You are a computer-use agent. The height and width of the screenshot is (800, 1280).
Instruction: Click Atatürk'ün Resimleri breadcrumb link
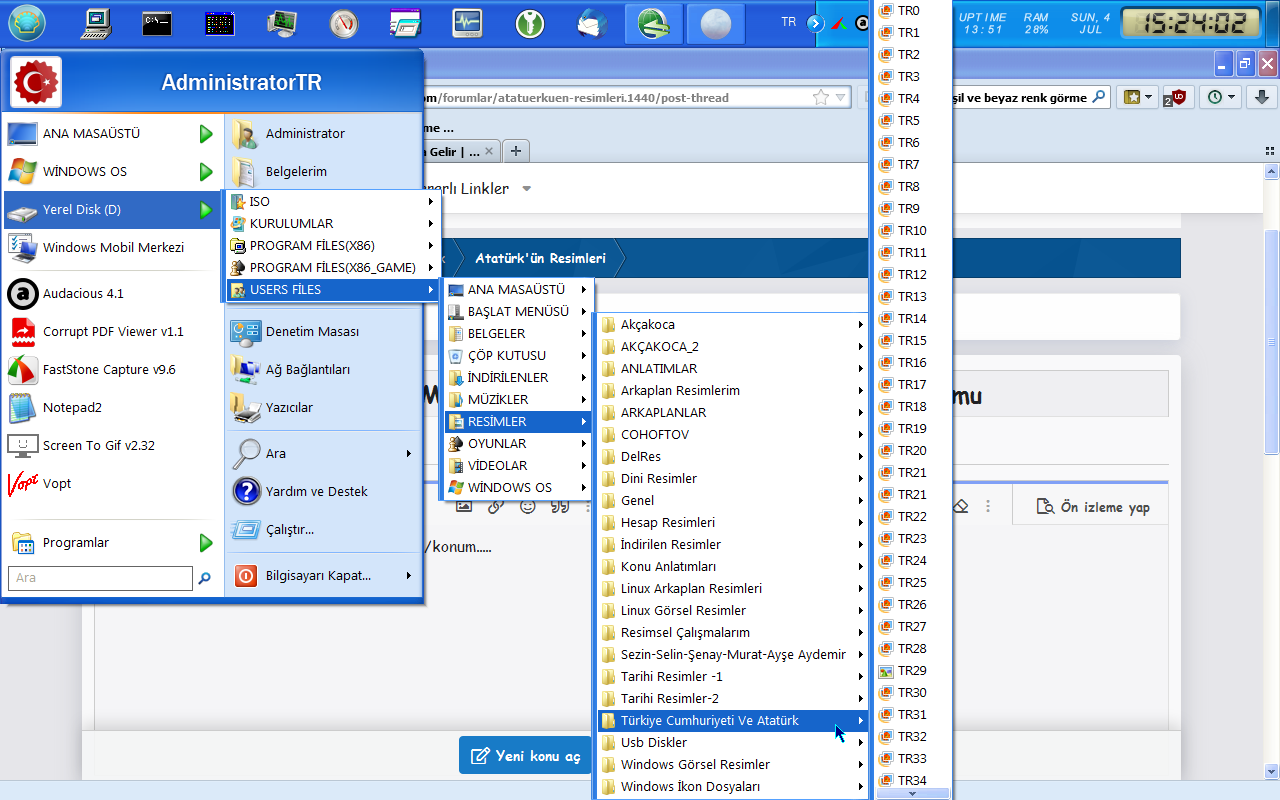click(x=540, y=258)
